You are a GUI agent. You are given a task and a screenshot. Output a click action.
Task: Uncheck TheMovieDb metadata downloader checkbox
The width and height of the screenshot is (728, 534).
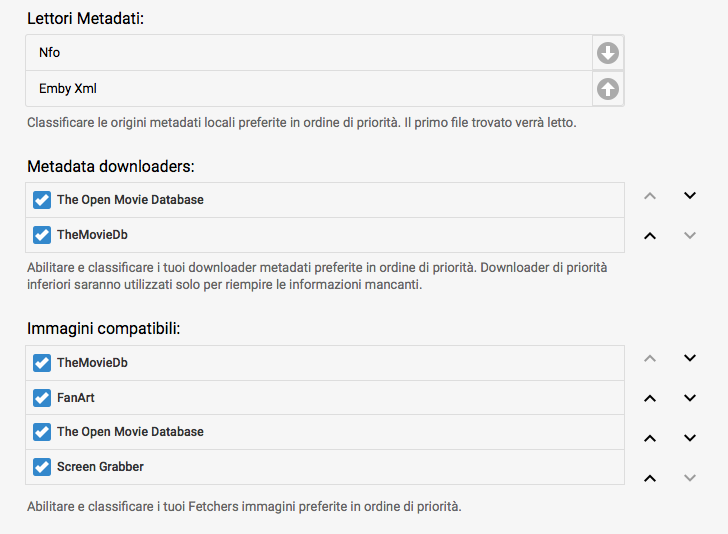click(42, 235)
